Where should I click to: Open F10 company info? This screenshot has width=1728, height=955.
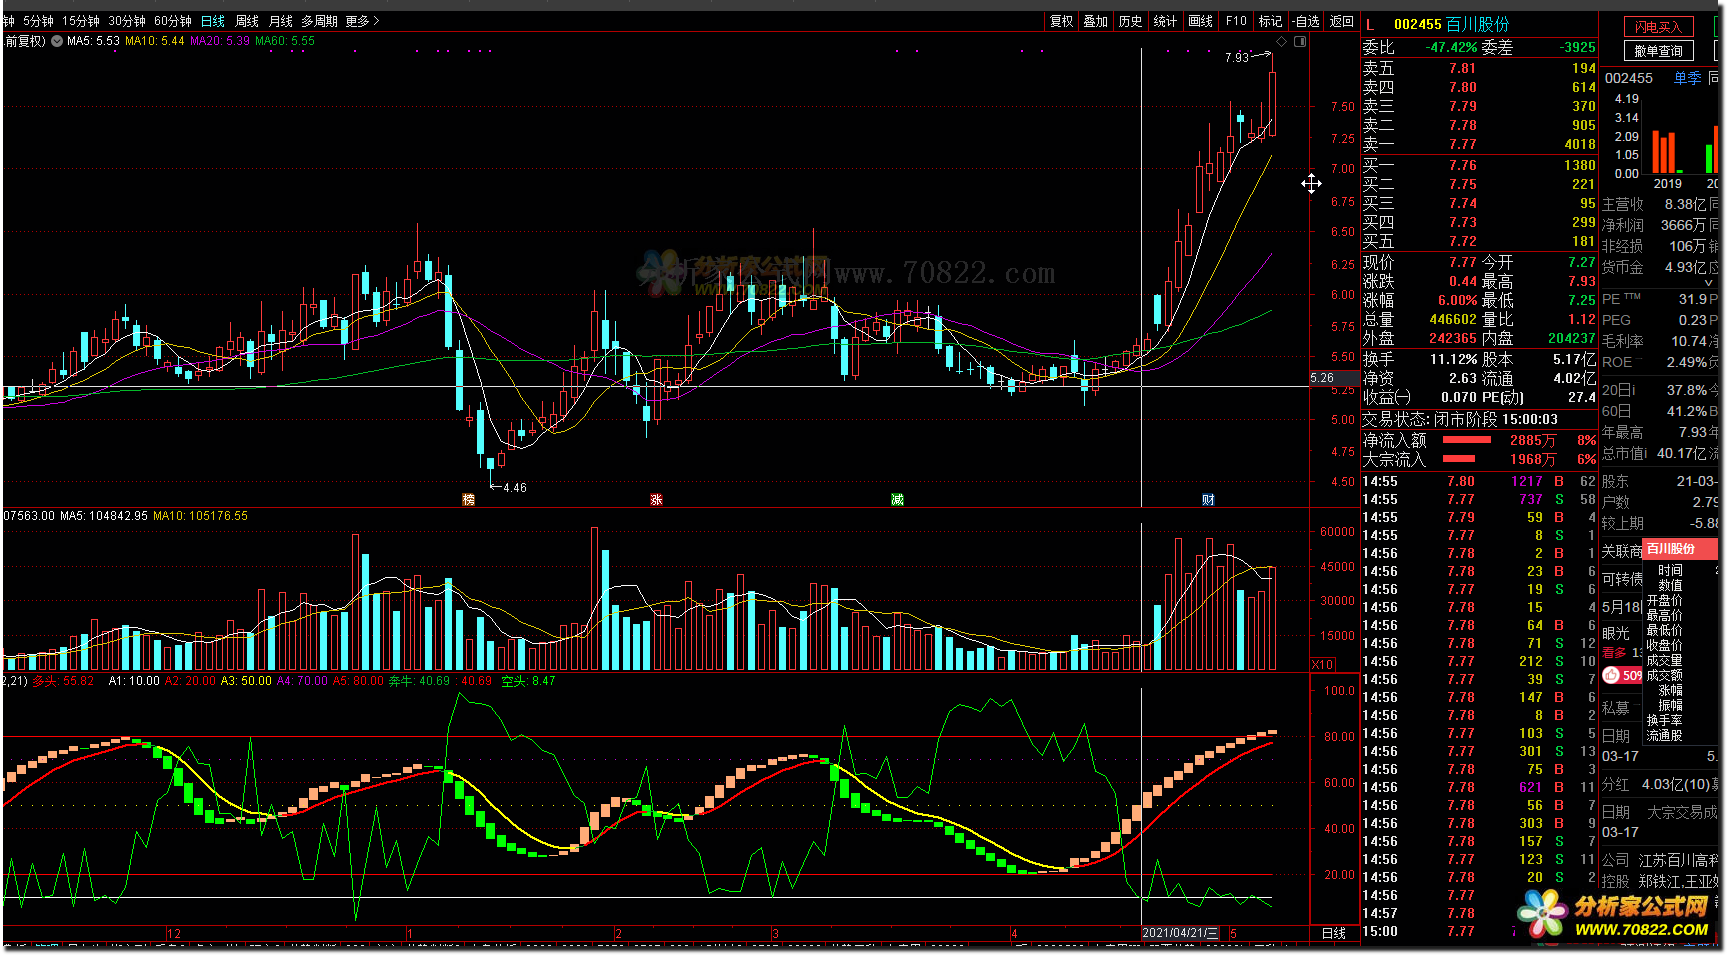[x=1236, y=21]
